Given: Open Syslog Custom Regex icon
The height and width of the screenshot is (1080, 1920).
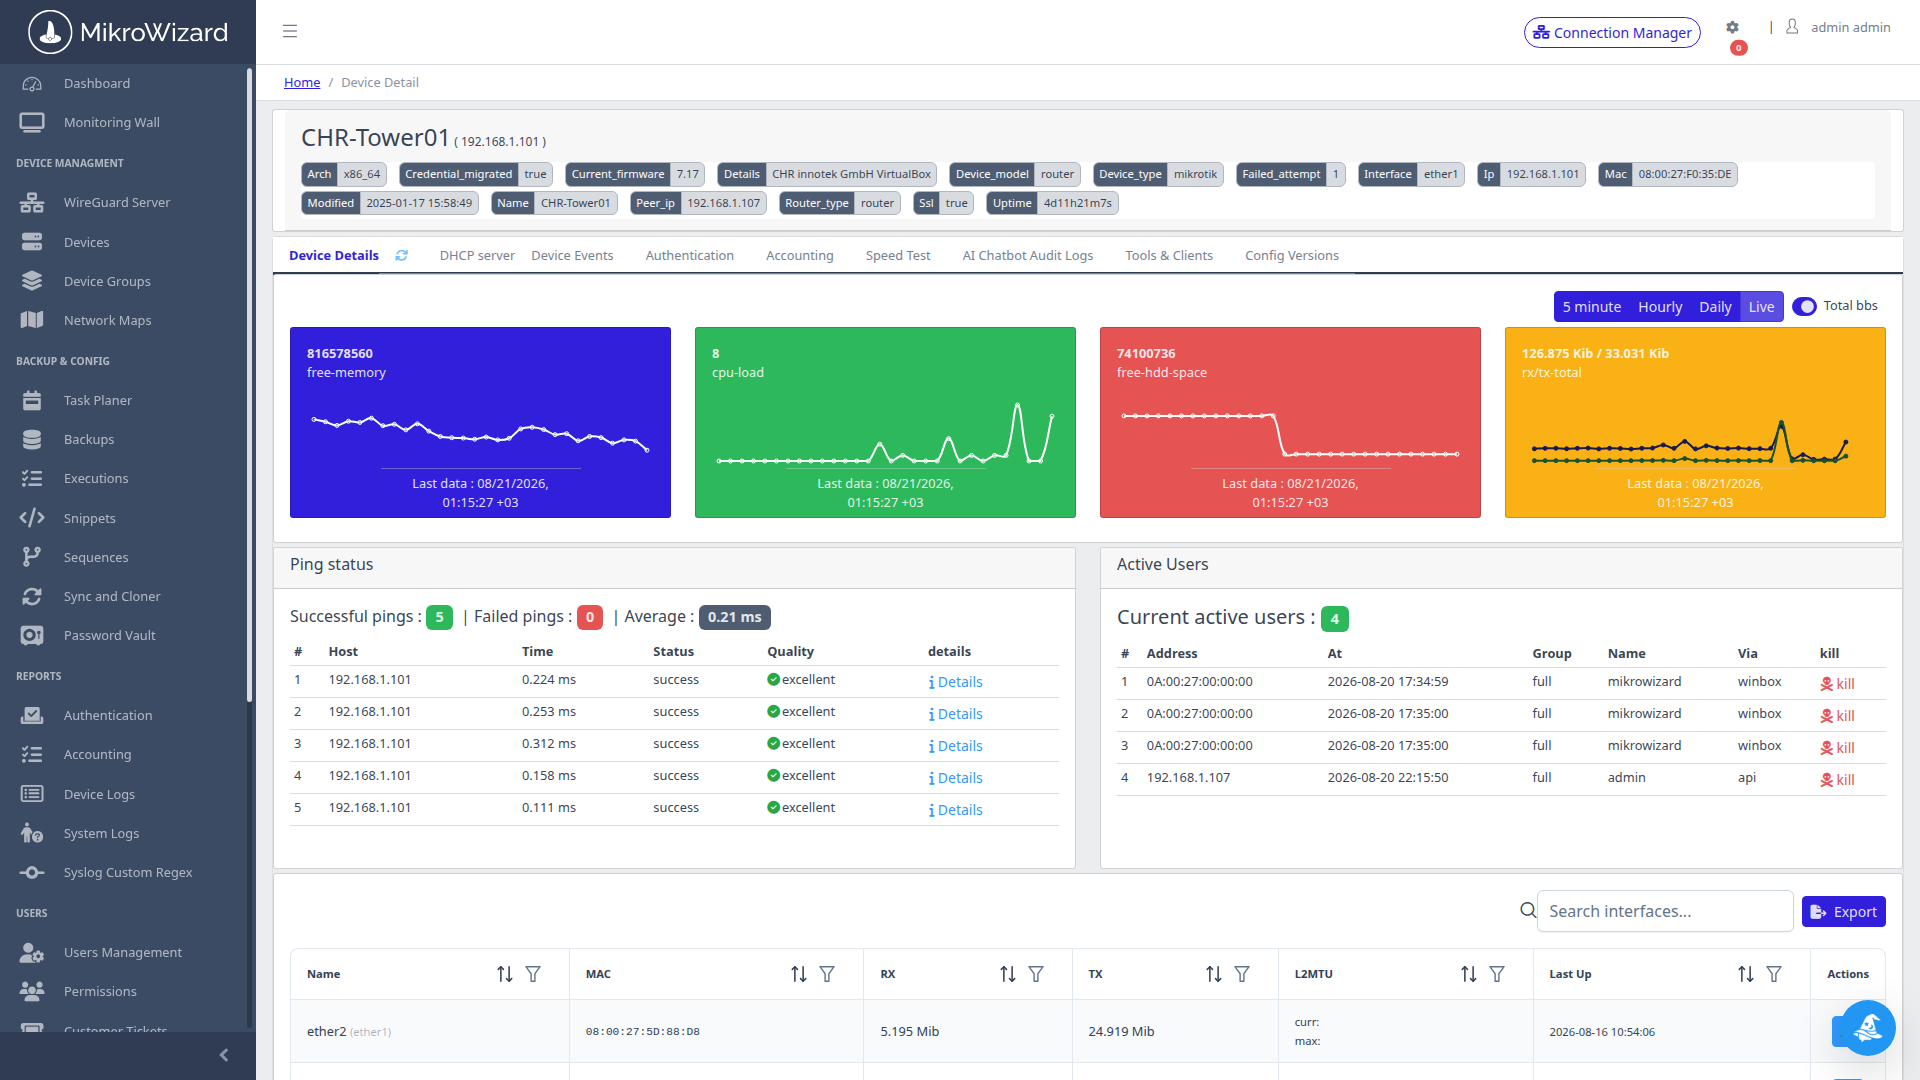Looking at the screenshot, I should click(x=32, y=872).
